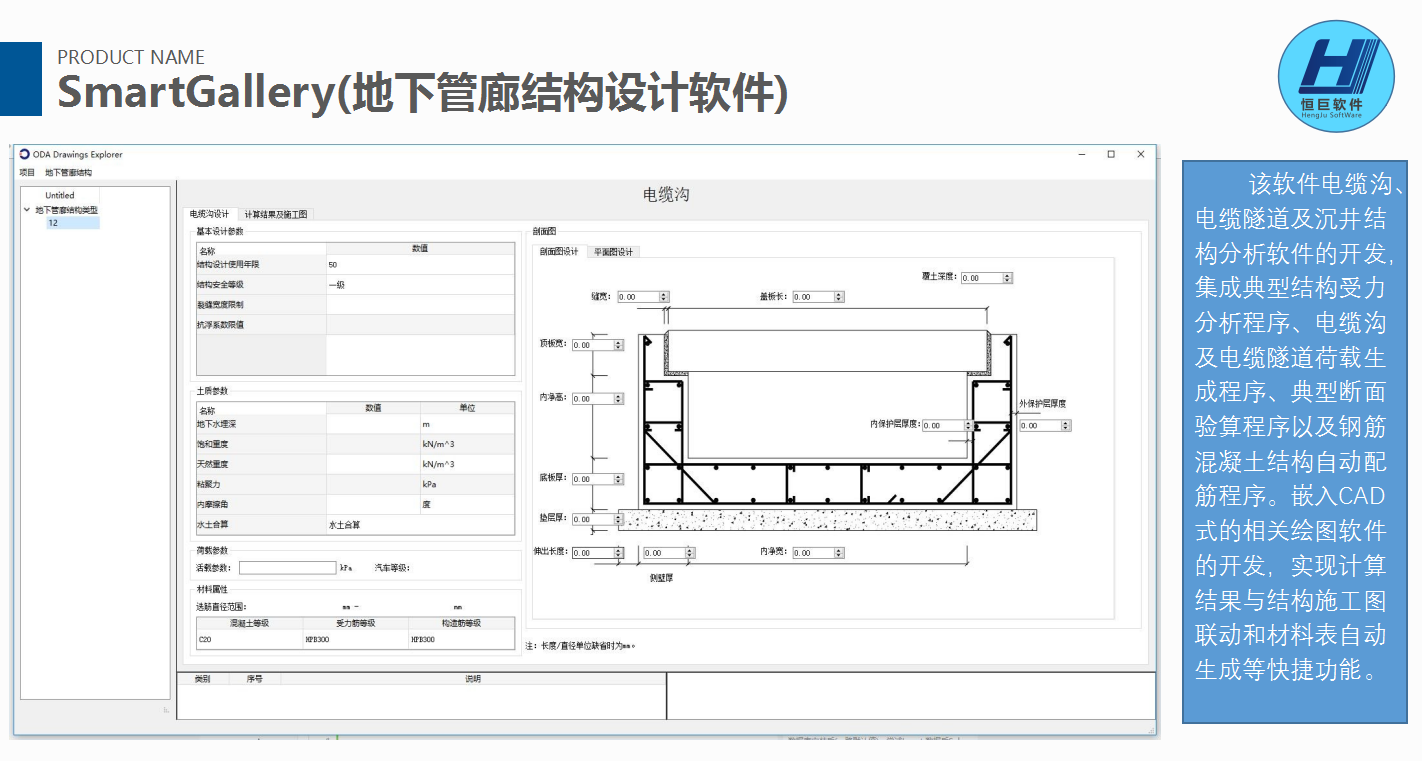Click the 单位 column header in 土质参数
The width and height of the screenshot is (1422, 761).
click(x=467, y=408)
